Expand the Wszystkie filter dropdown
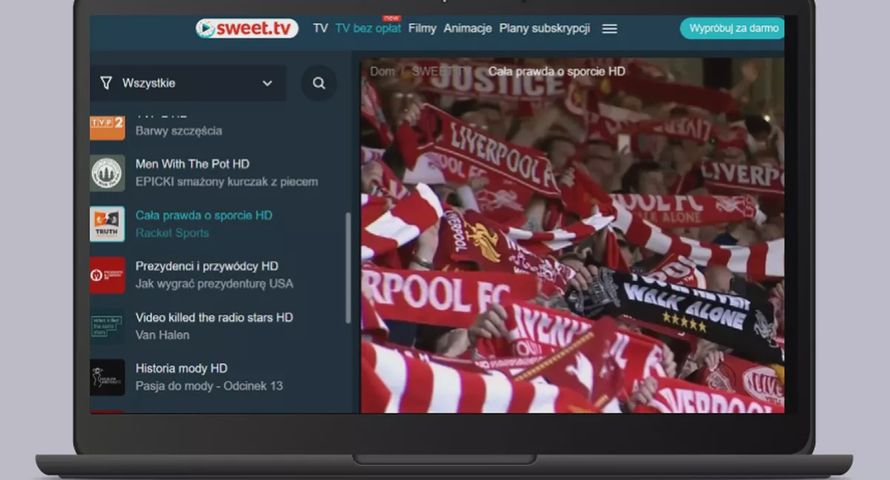Image resolution: width=890 pixels, height=480 pixels. [x=188, y=83]
